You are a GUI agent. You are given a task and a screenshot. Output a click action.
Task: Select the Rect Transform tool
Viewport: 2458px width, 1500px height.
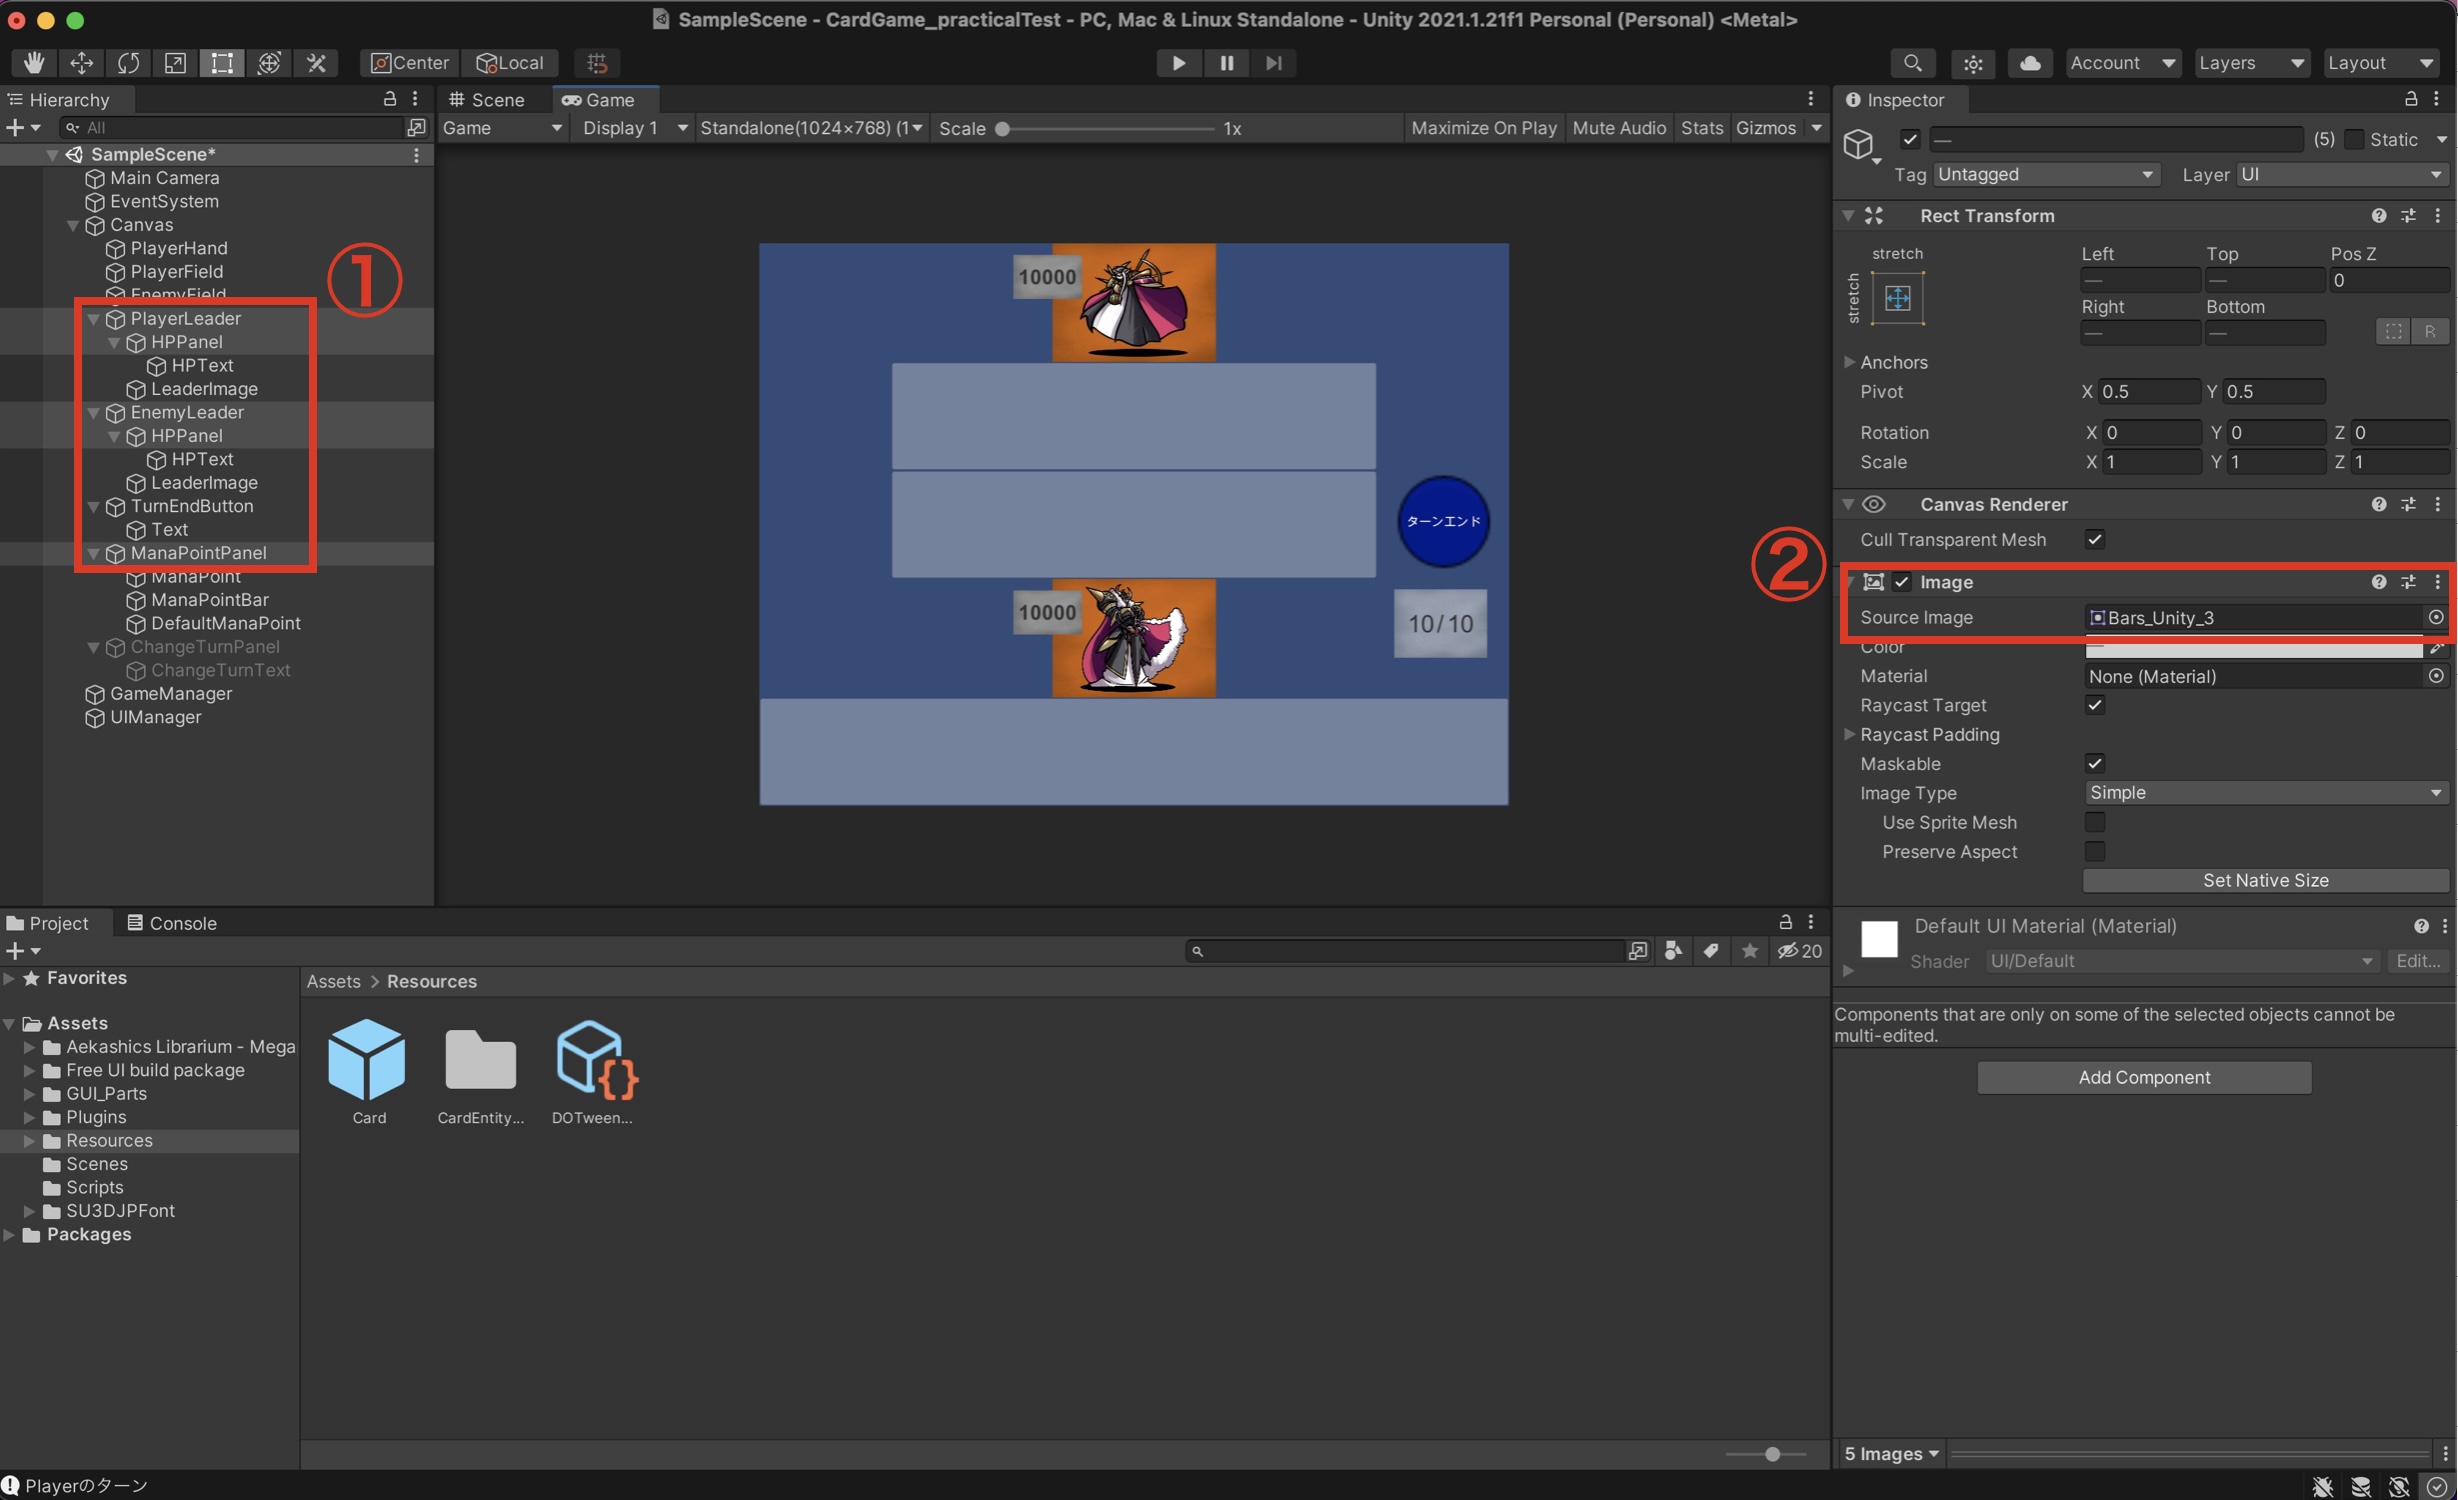point(222,62)
